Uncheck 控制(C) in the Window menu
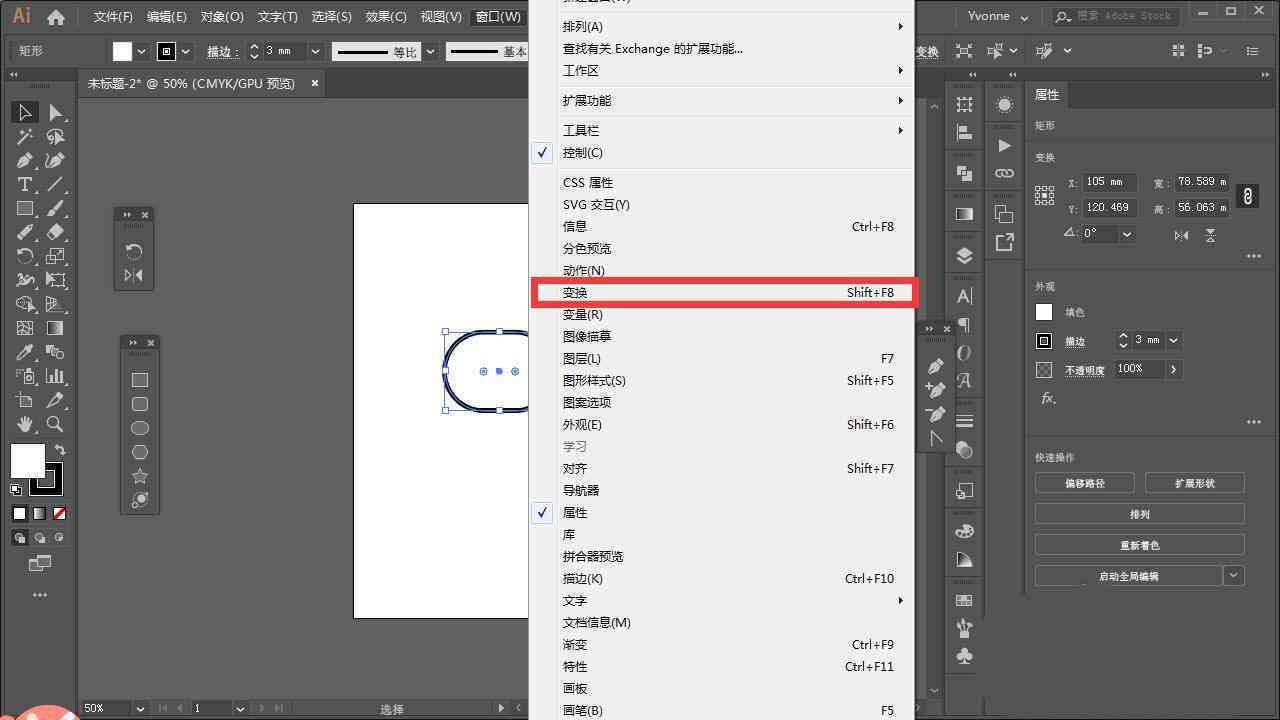The width and height of the screenshot is (1280, 720). 722,153
